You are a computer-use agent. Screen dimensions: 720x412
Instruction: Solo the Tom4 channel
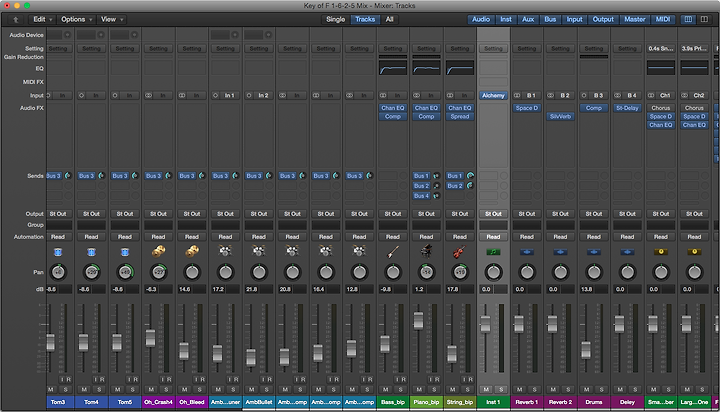point(99,389)
